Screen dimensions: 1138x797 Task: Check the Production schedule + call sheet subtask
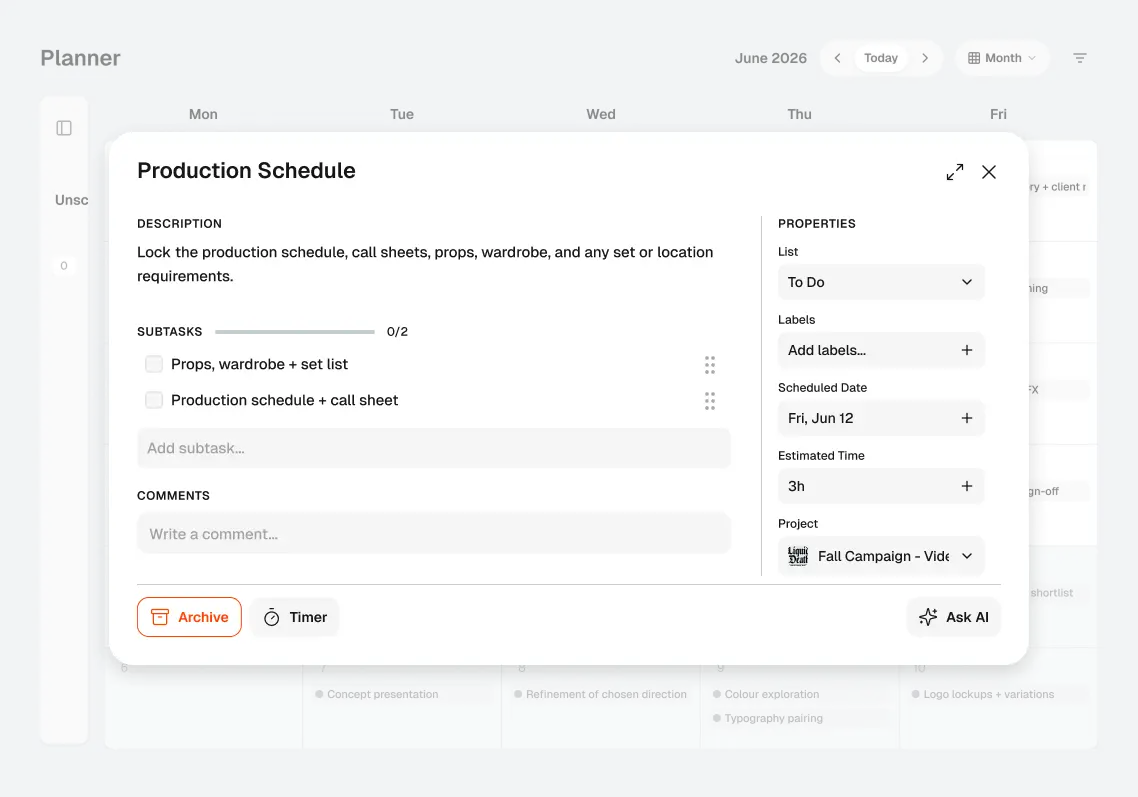point(154,400)
